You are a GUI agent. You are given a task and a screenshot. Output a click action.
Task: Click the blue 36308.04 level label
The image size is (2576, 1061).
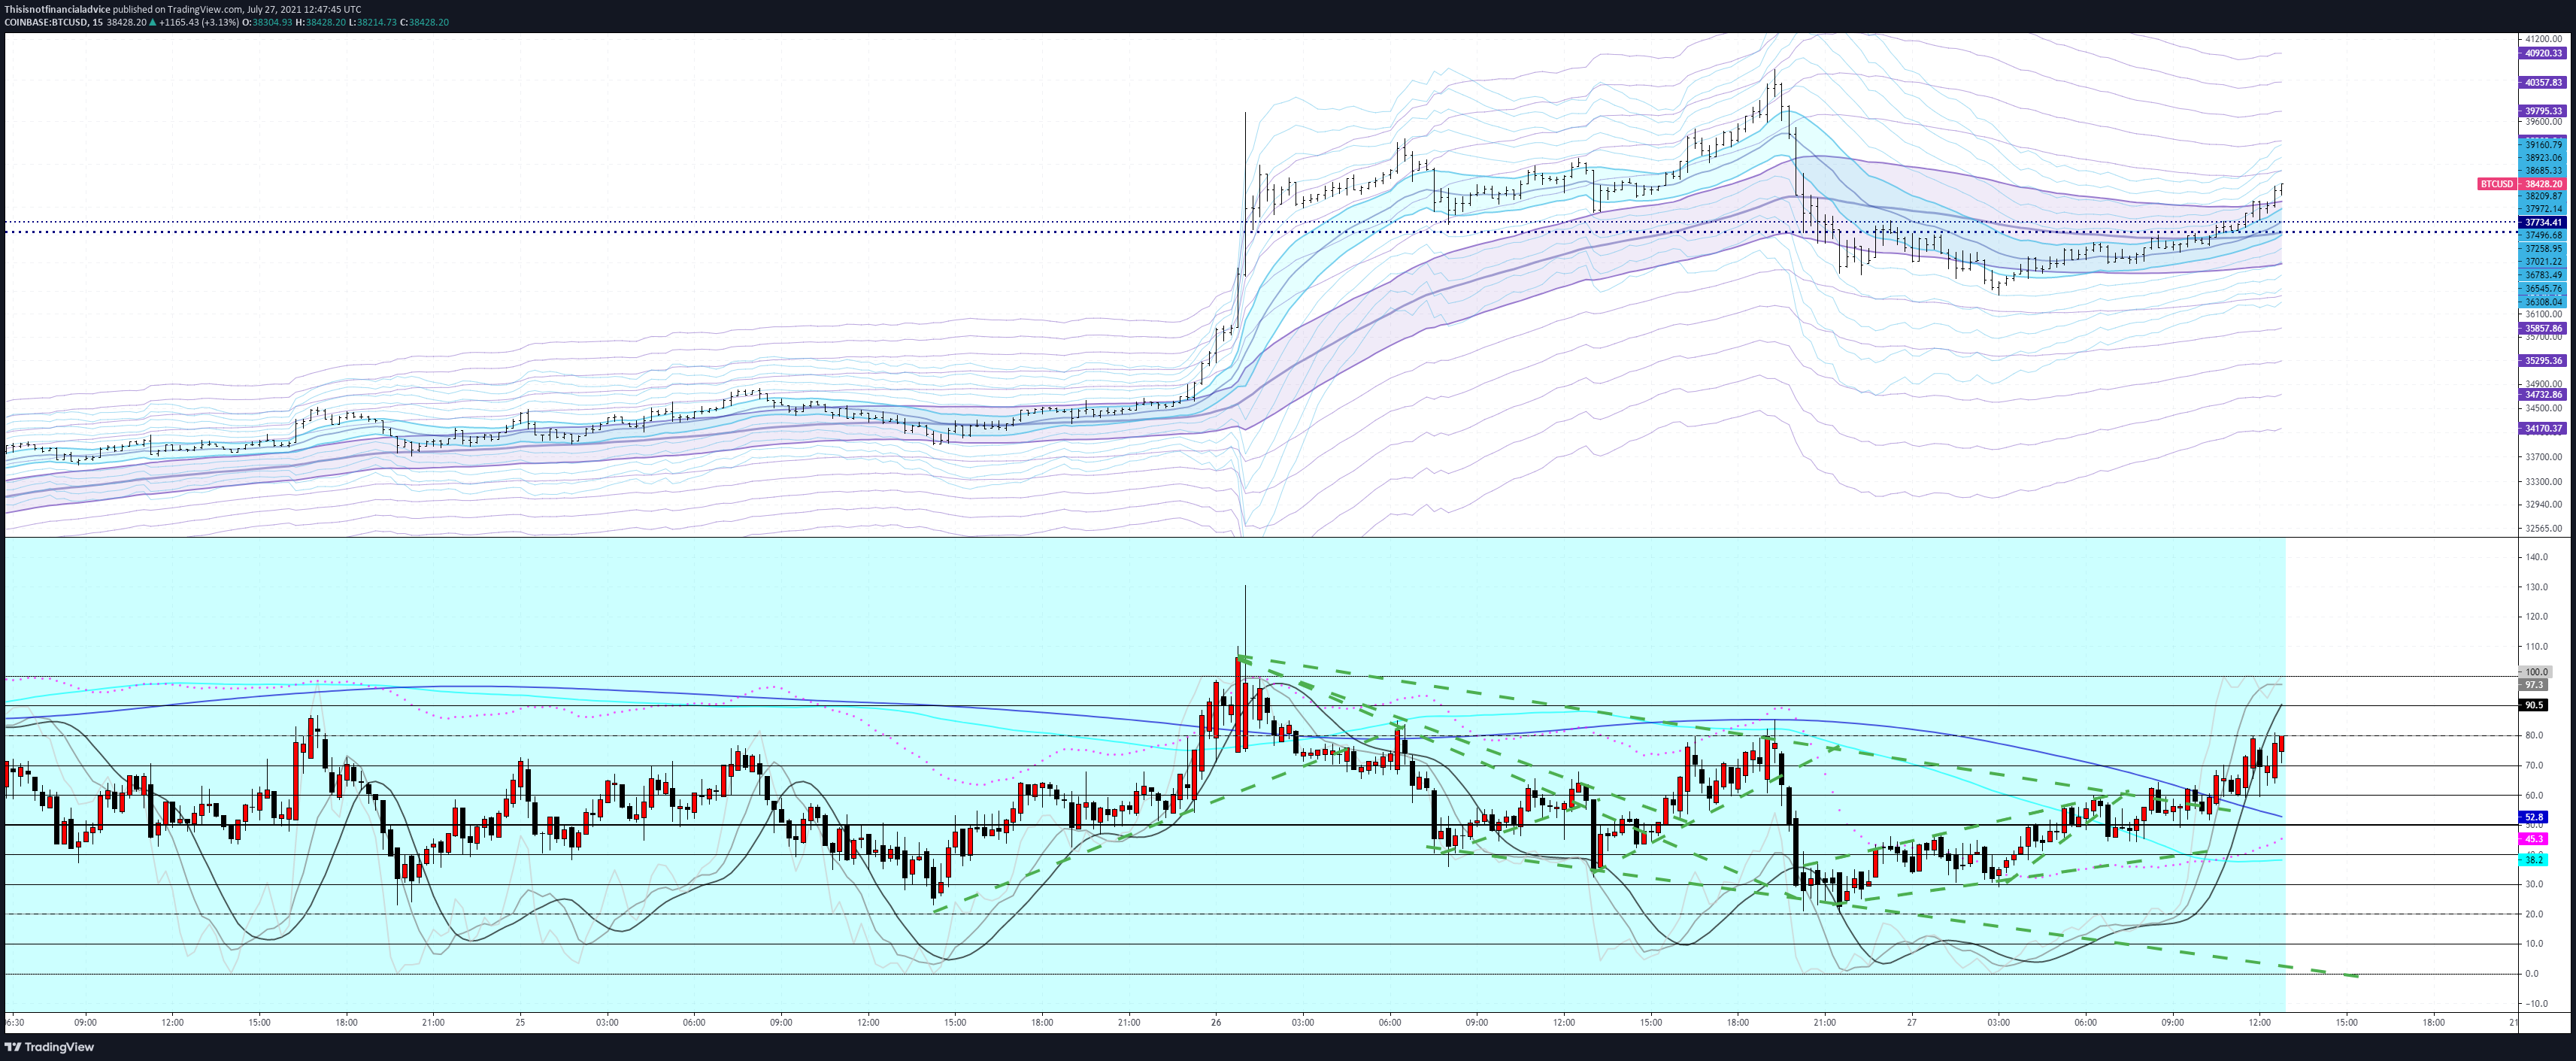click(x=2543, y=301)
